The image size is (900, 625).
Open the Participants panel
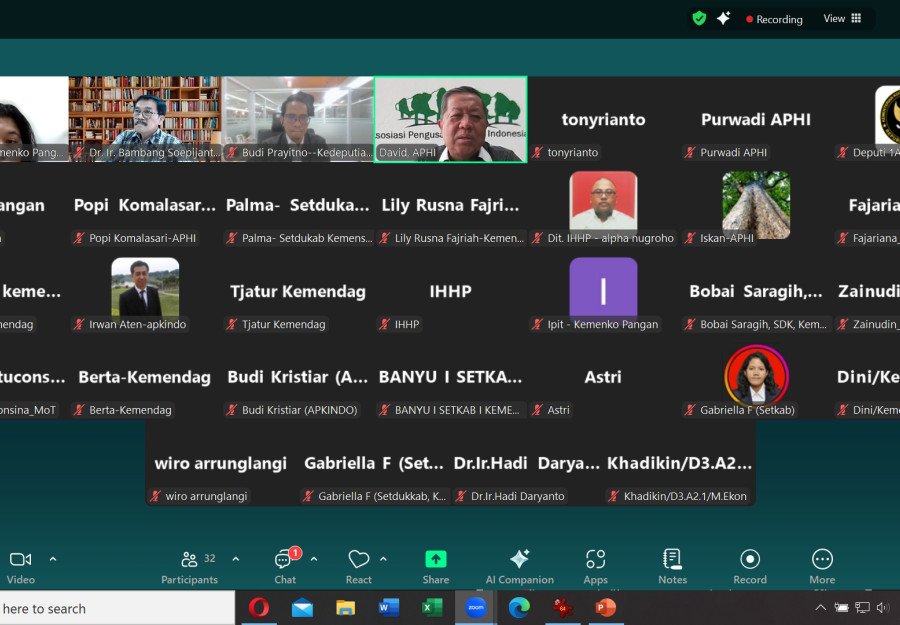189,567
